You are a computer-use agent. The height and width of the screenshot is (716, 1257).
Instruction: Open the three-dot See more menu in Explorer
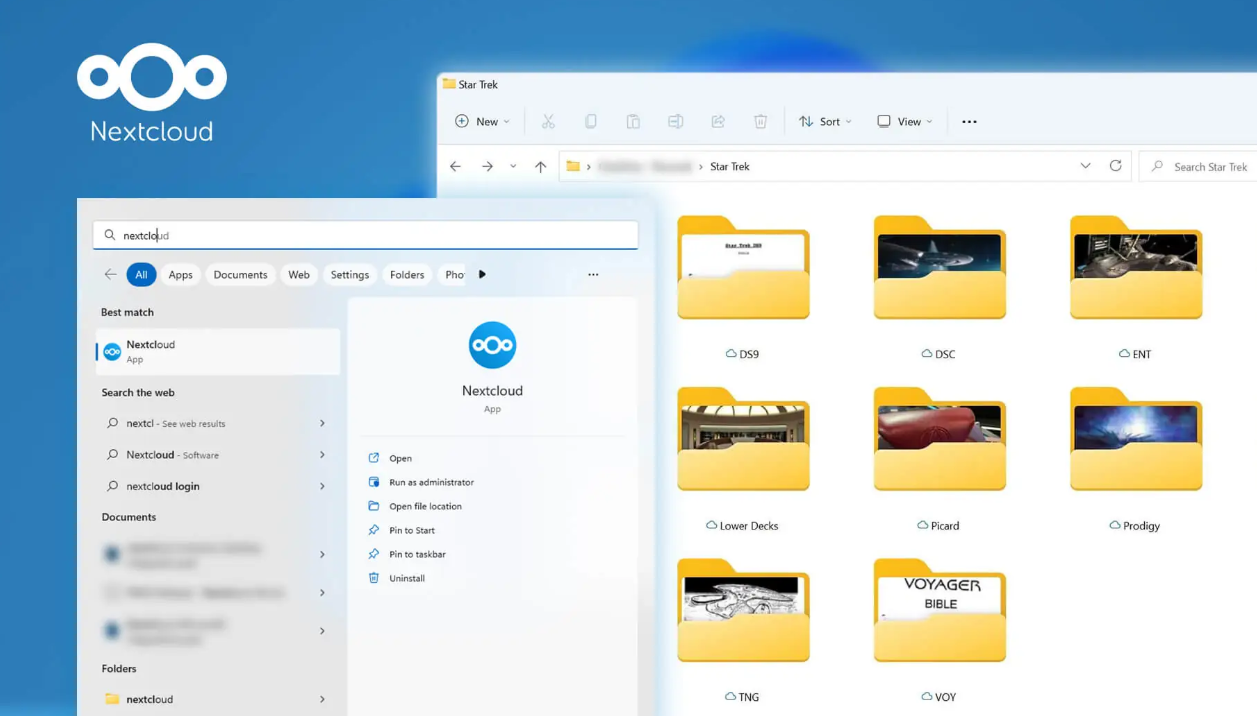[969, 121]
